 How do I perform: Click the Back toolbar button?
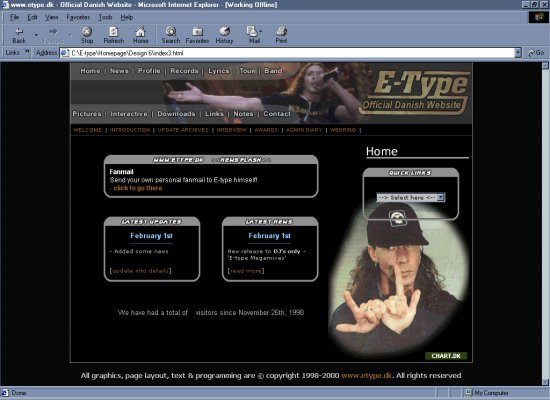pos(19,35)
